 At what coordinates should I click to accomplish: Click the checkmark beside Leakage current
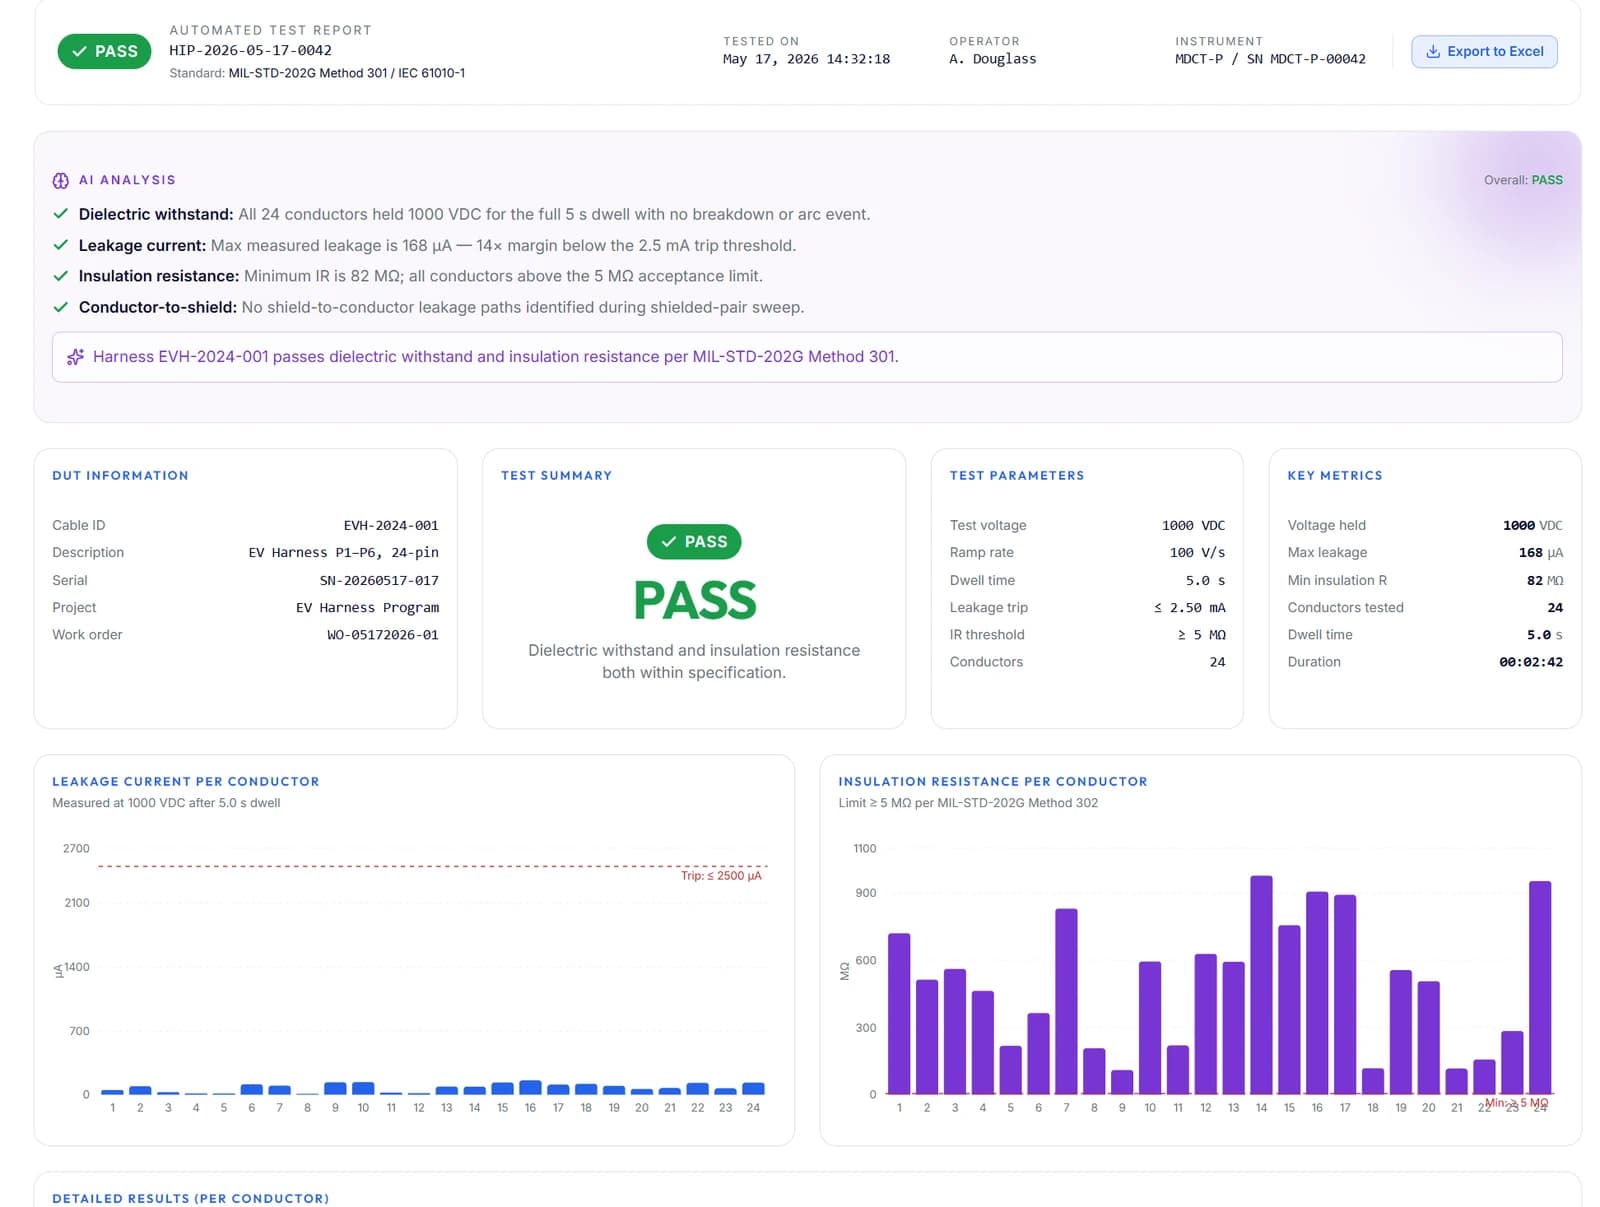pyautogui.click(x=61, y=245)
